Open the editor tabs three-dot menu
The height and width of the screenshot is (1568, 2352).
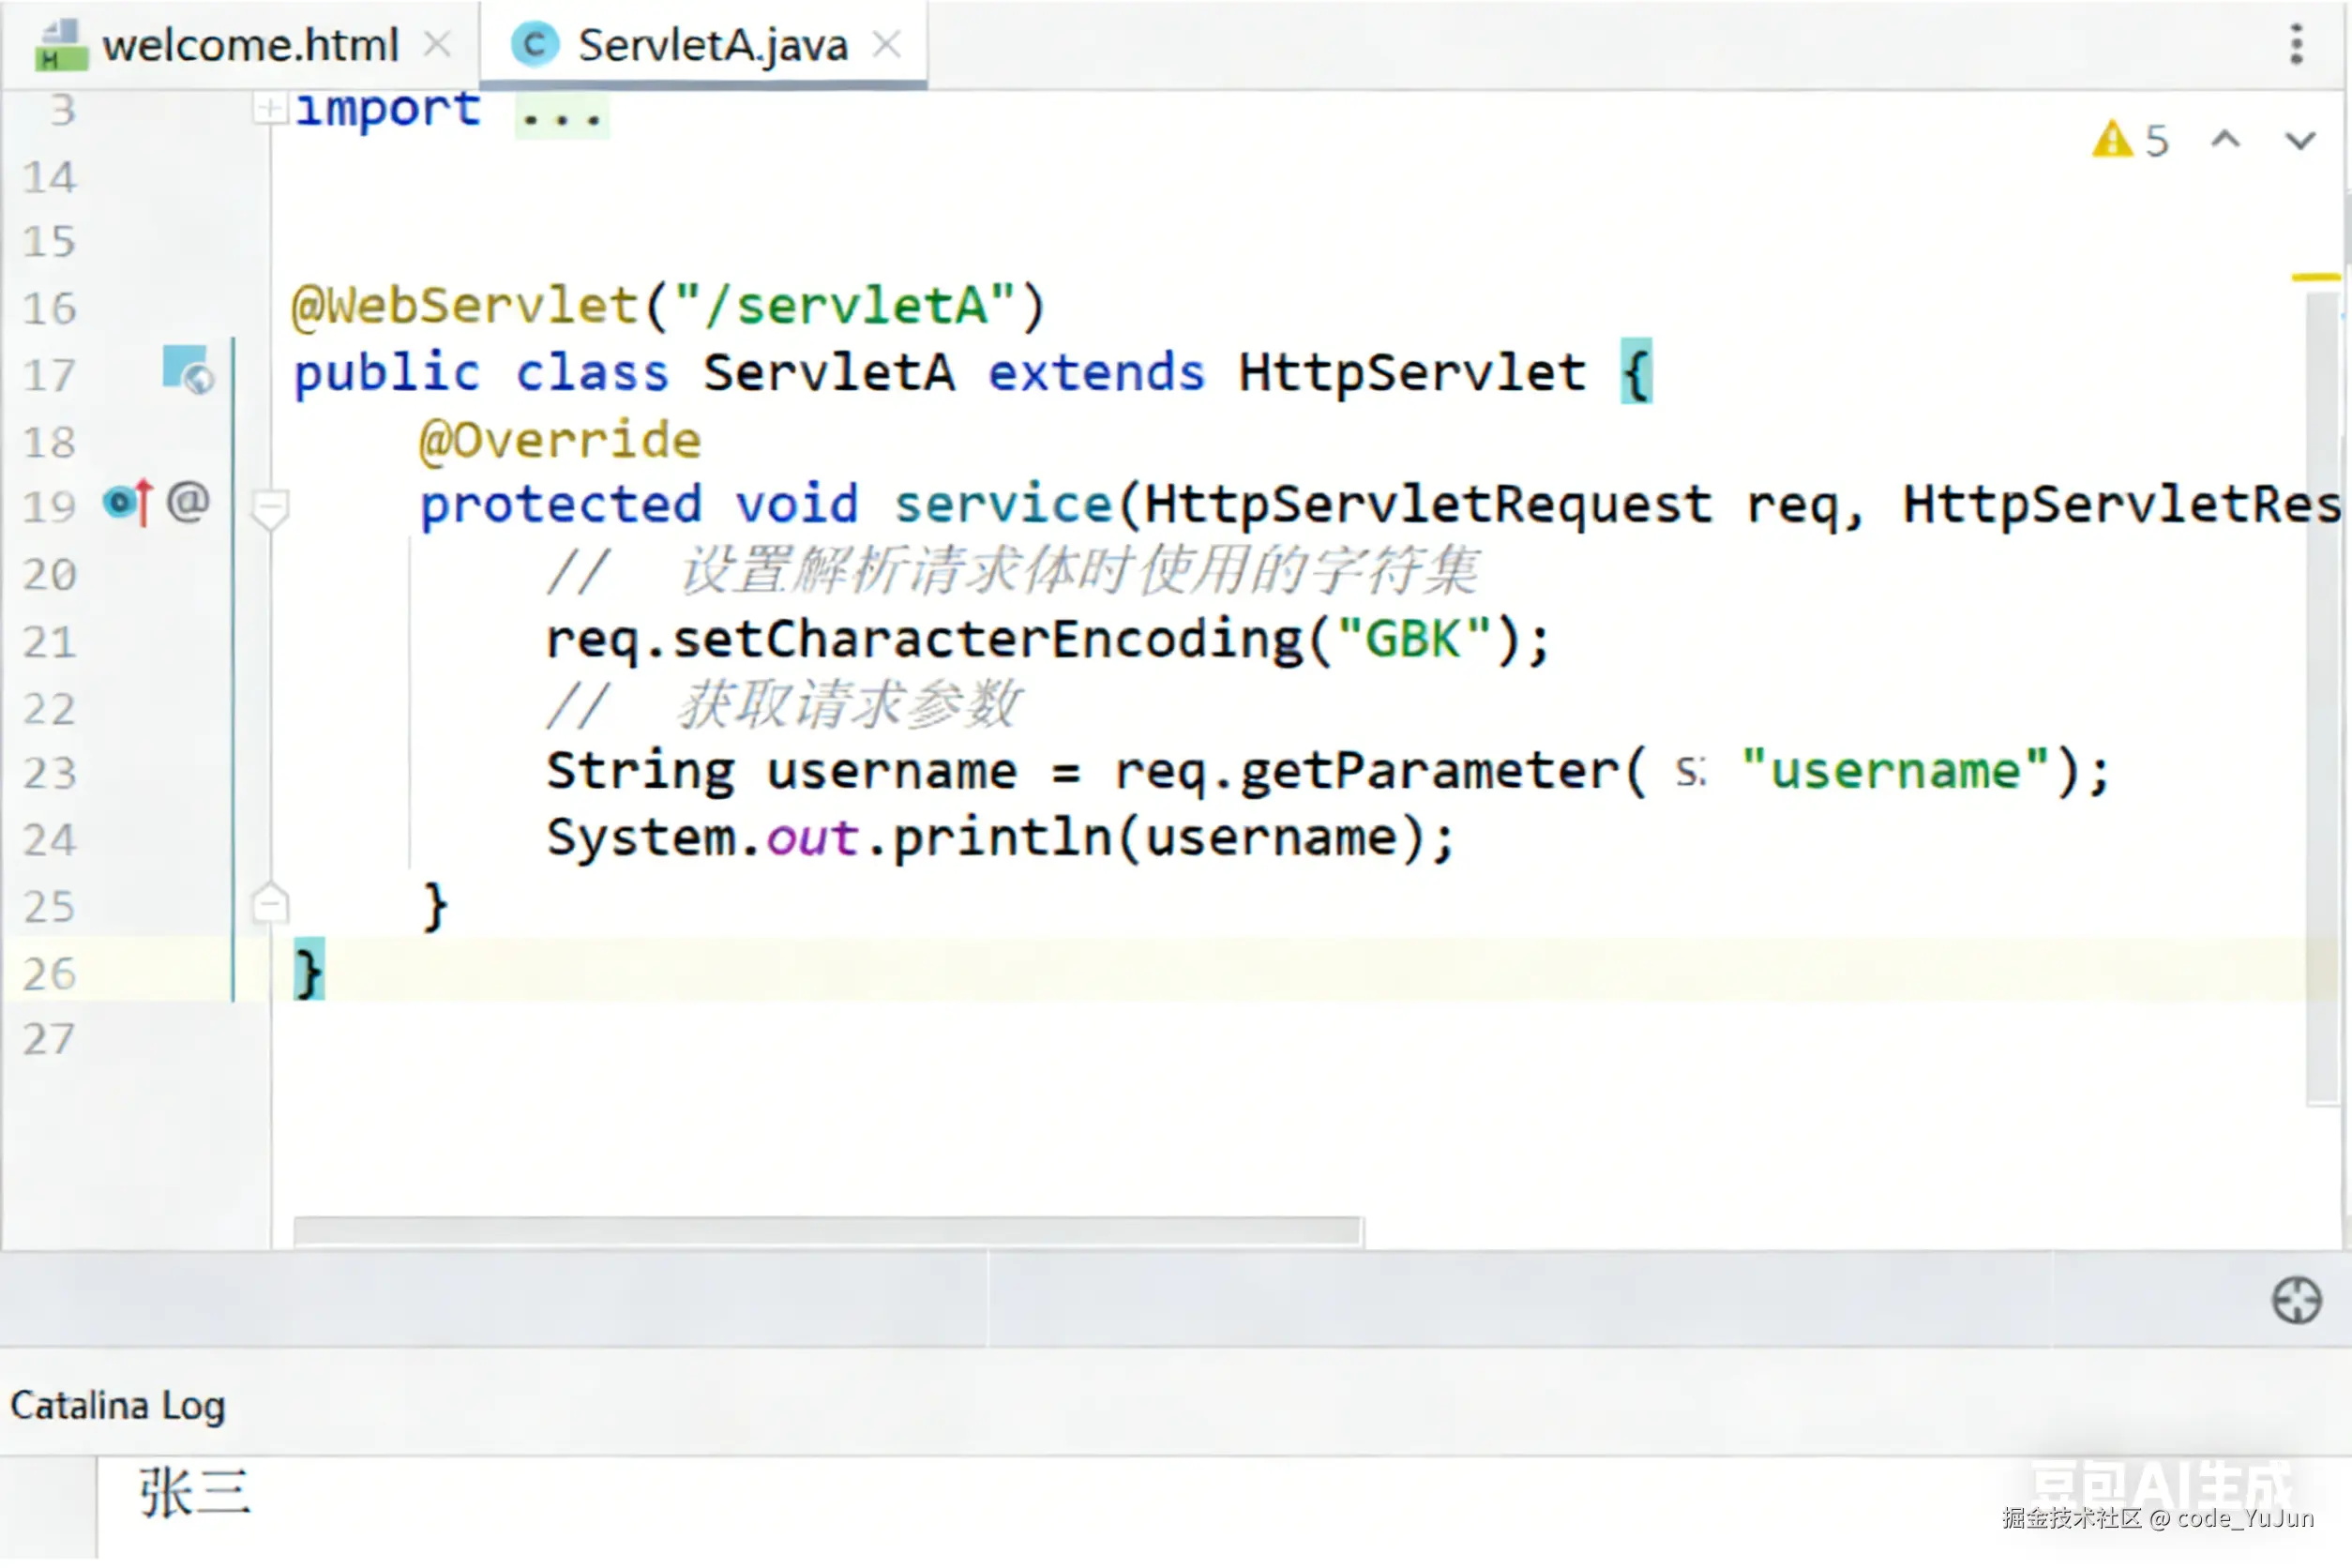[2296, 45]
